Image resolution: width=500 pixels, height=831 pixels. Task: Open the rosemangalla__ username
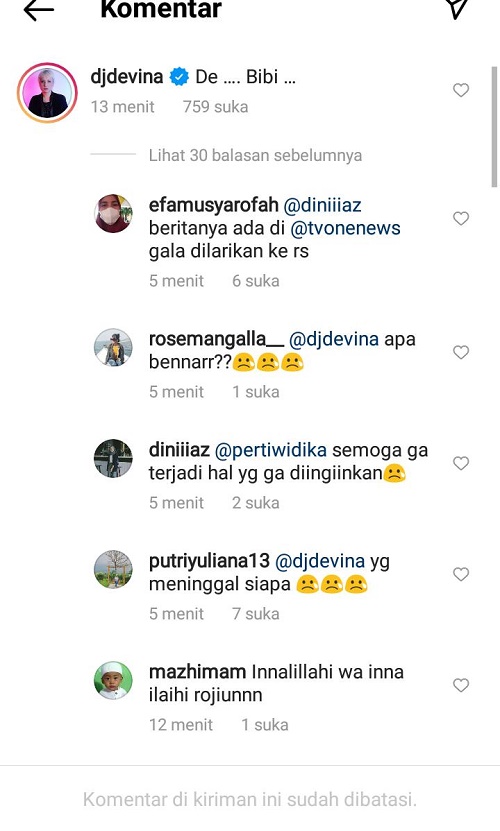tap(216, 339)
